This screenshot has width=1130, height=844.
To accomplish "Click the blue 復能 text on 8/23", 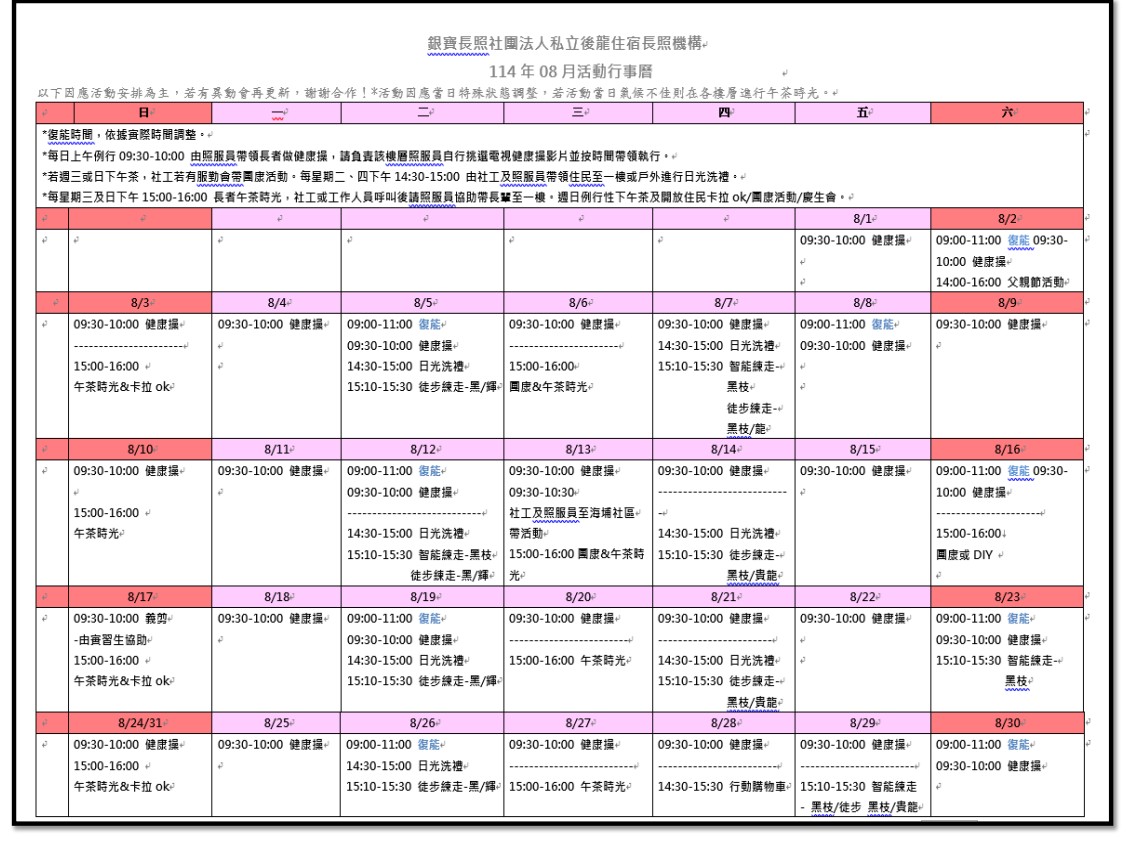I will [x=1022, y=619].
